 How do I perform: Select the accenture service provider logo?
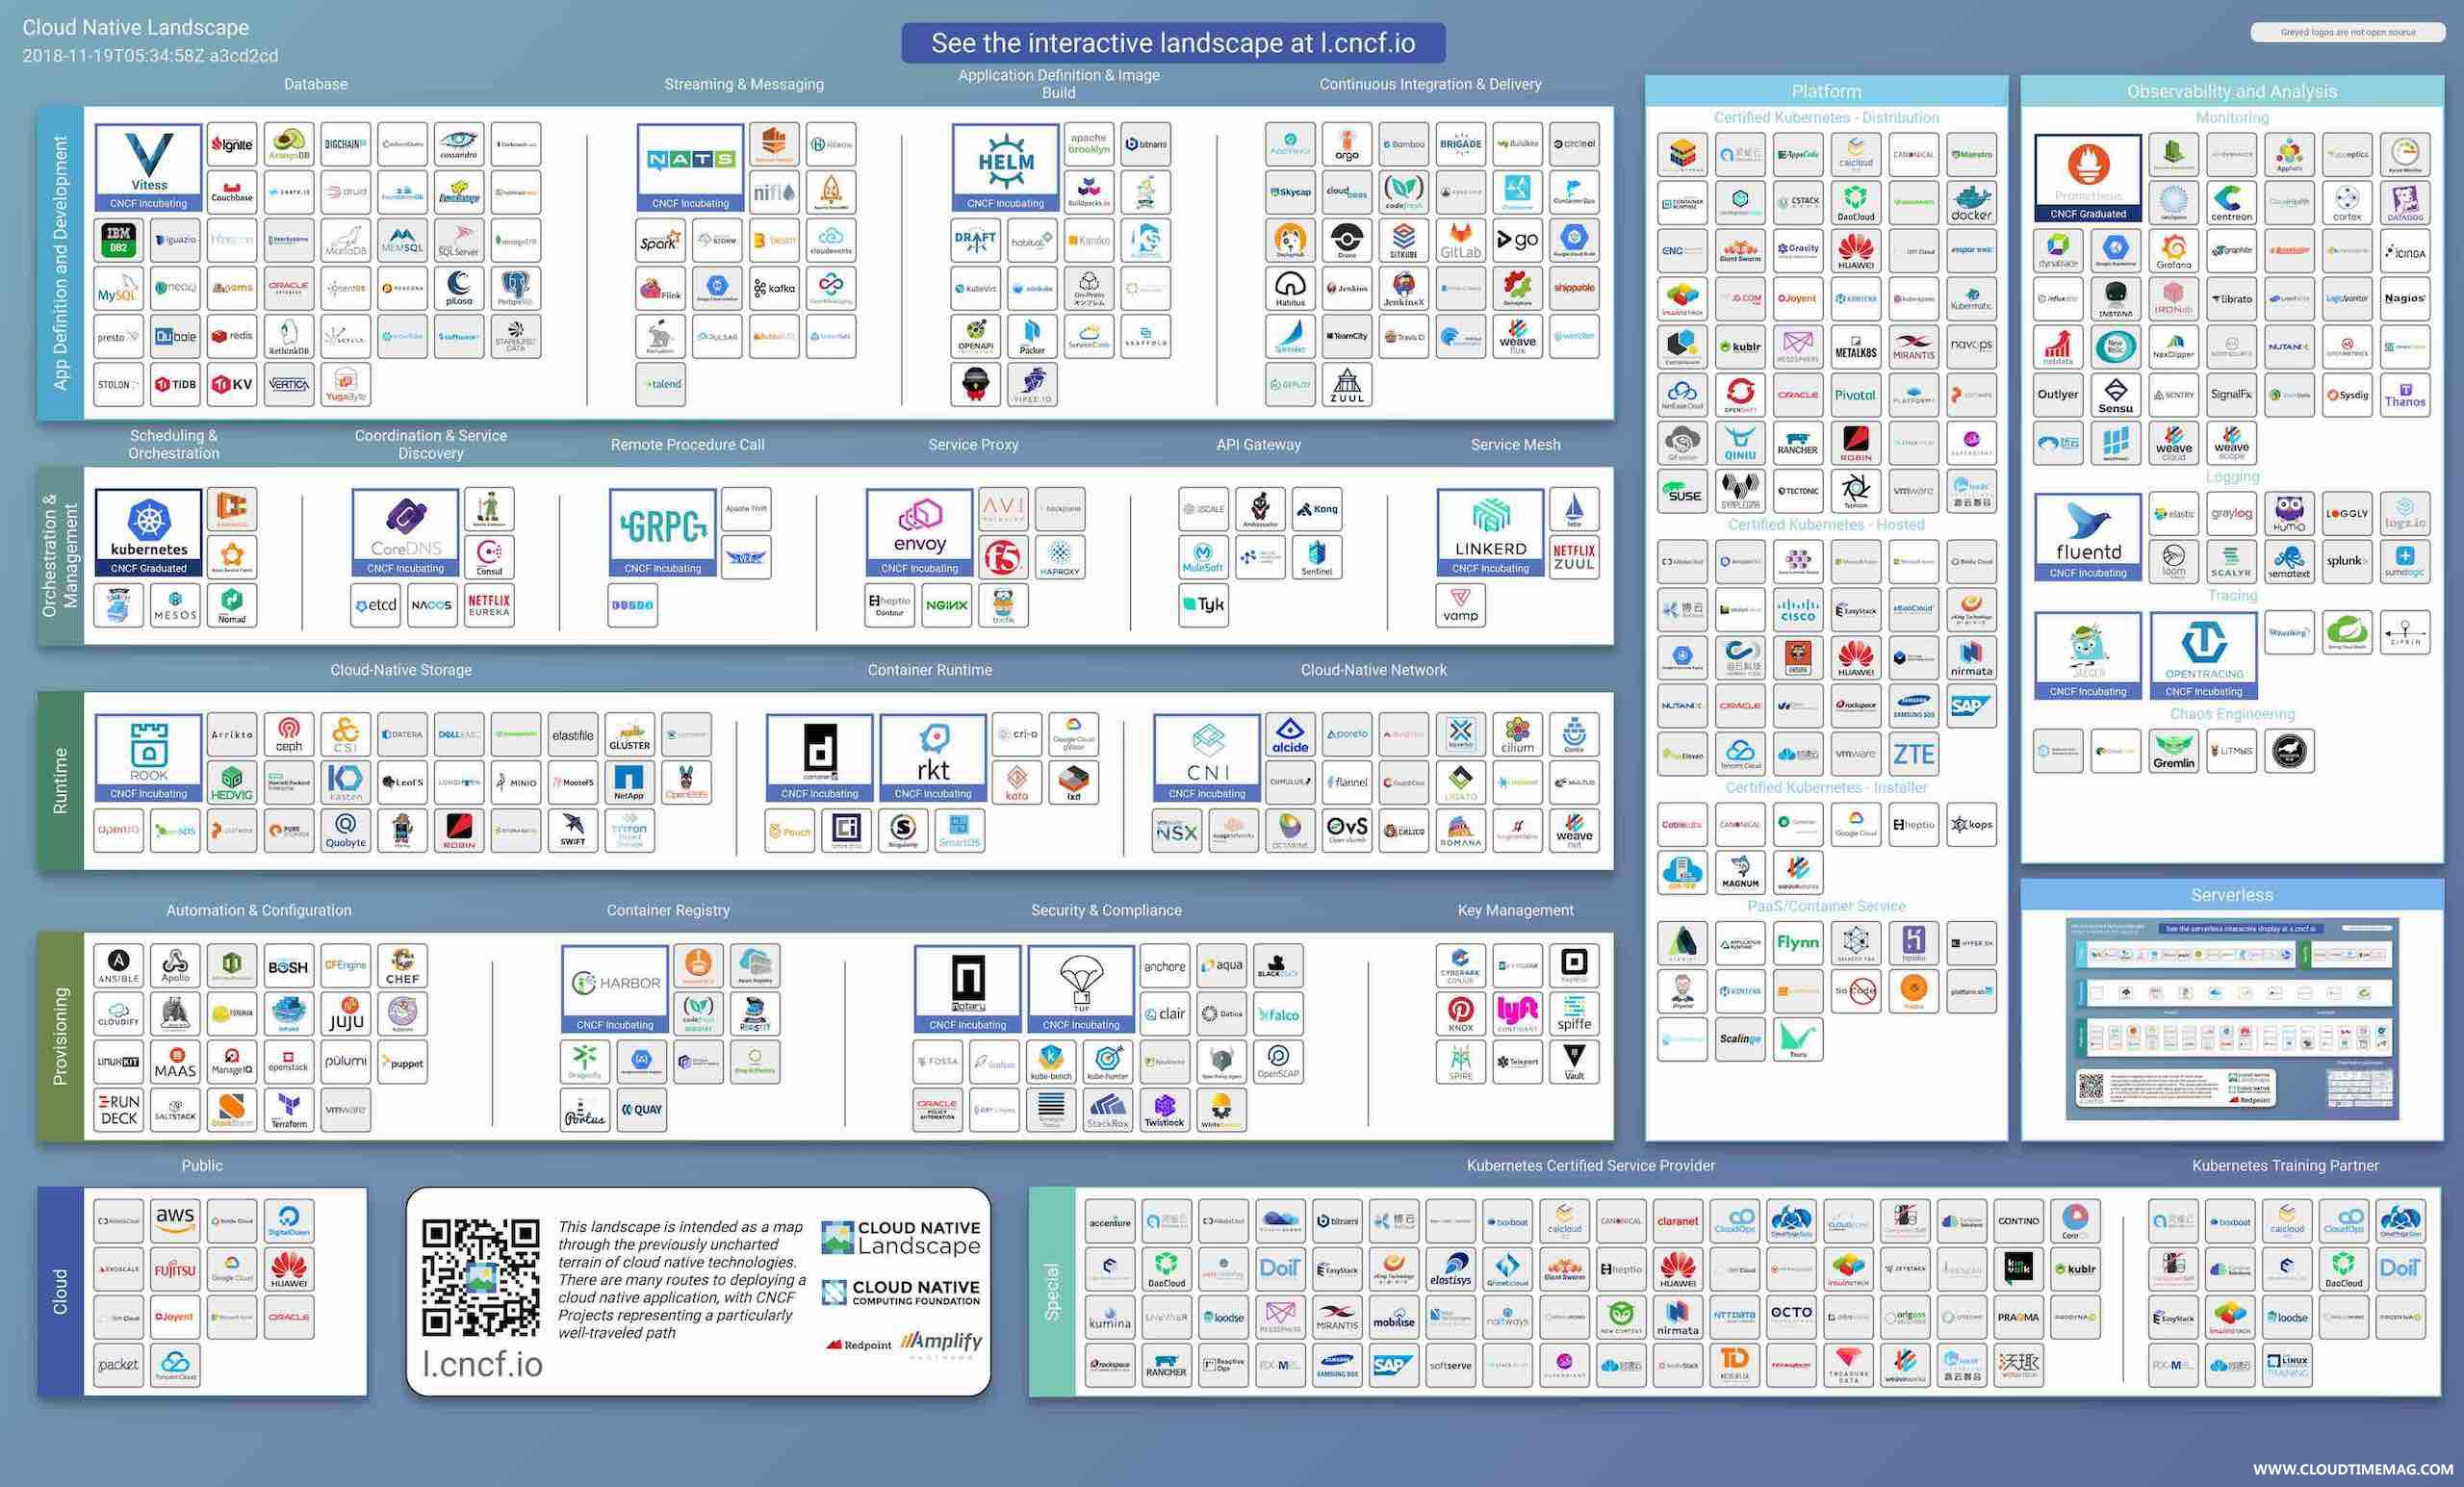(1110, 1222)
